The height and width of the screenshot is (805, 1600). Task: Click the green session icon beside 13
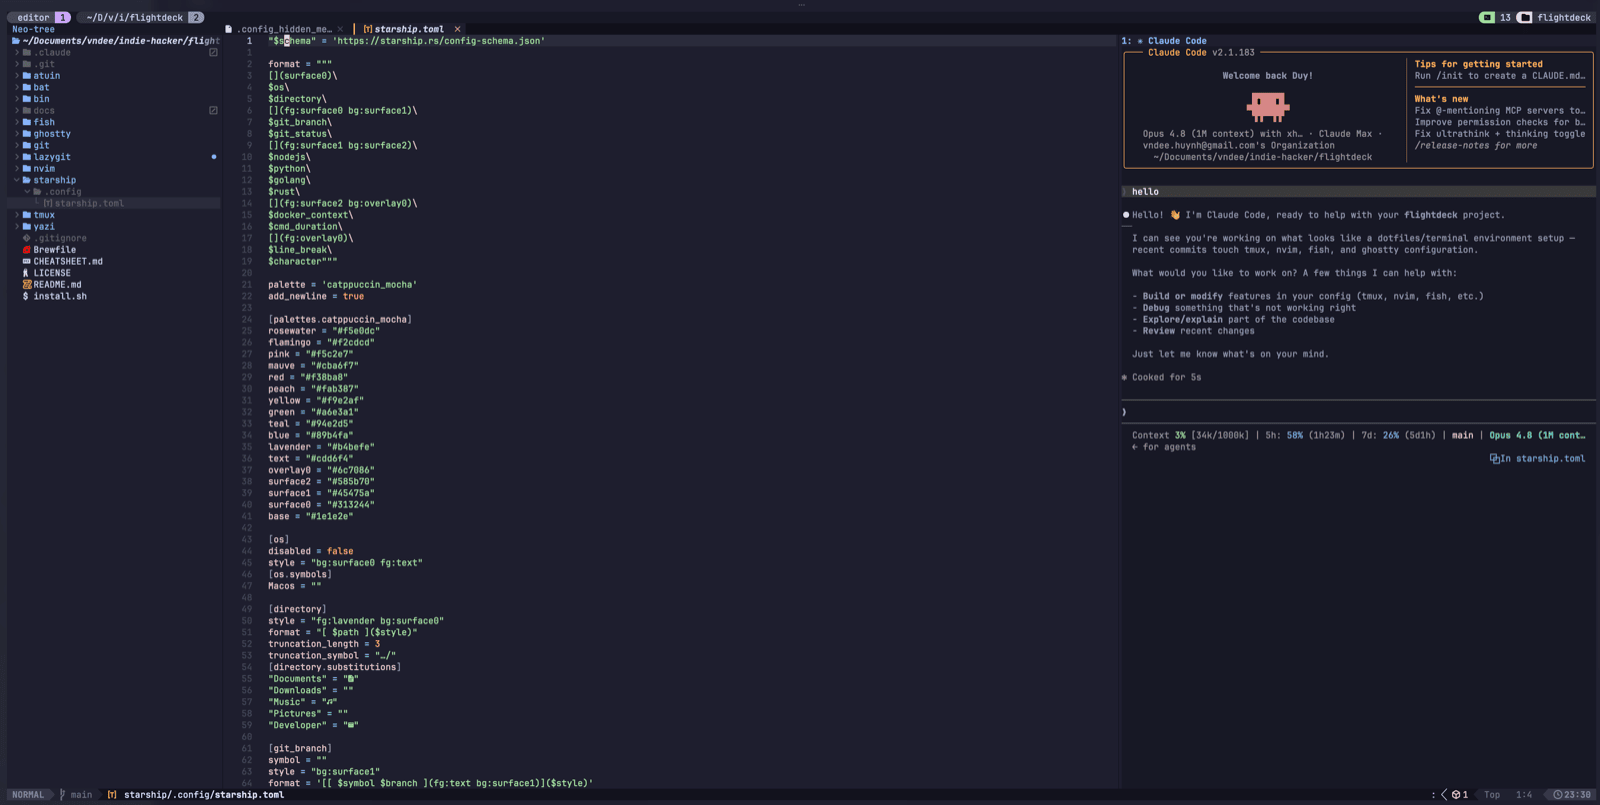1487,17
